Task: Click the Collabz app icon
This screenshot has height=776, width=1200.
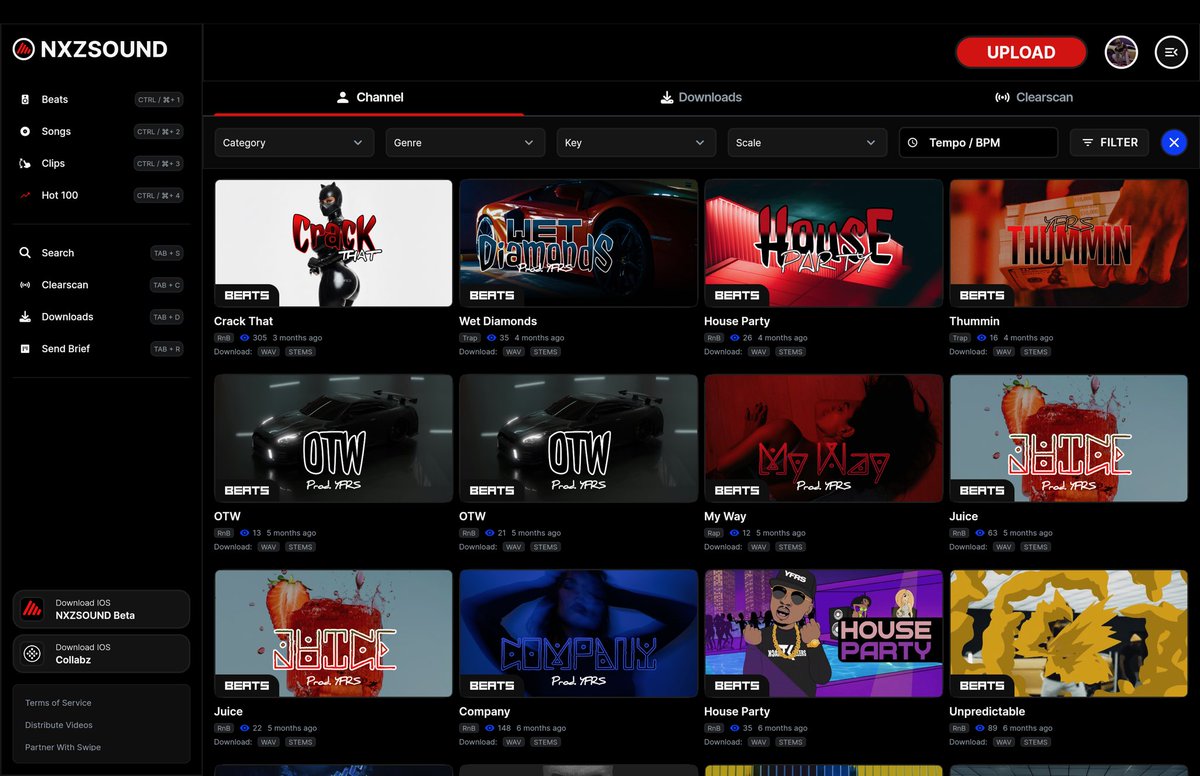Action: tap(33, 653)
